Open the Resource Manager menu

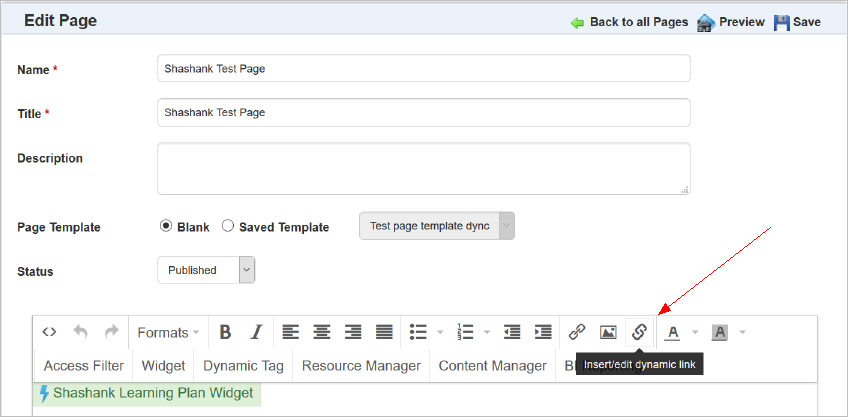click(361, 366)
